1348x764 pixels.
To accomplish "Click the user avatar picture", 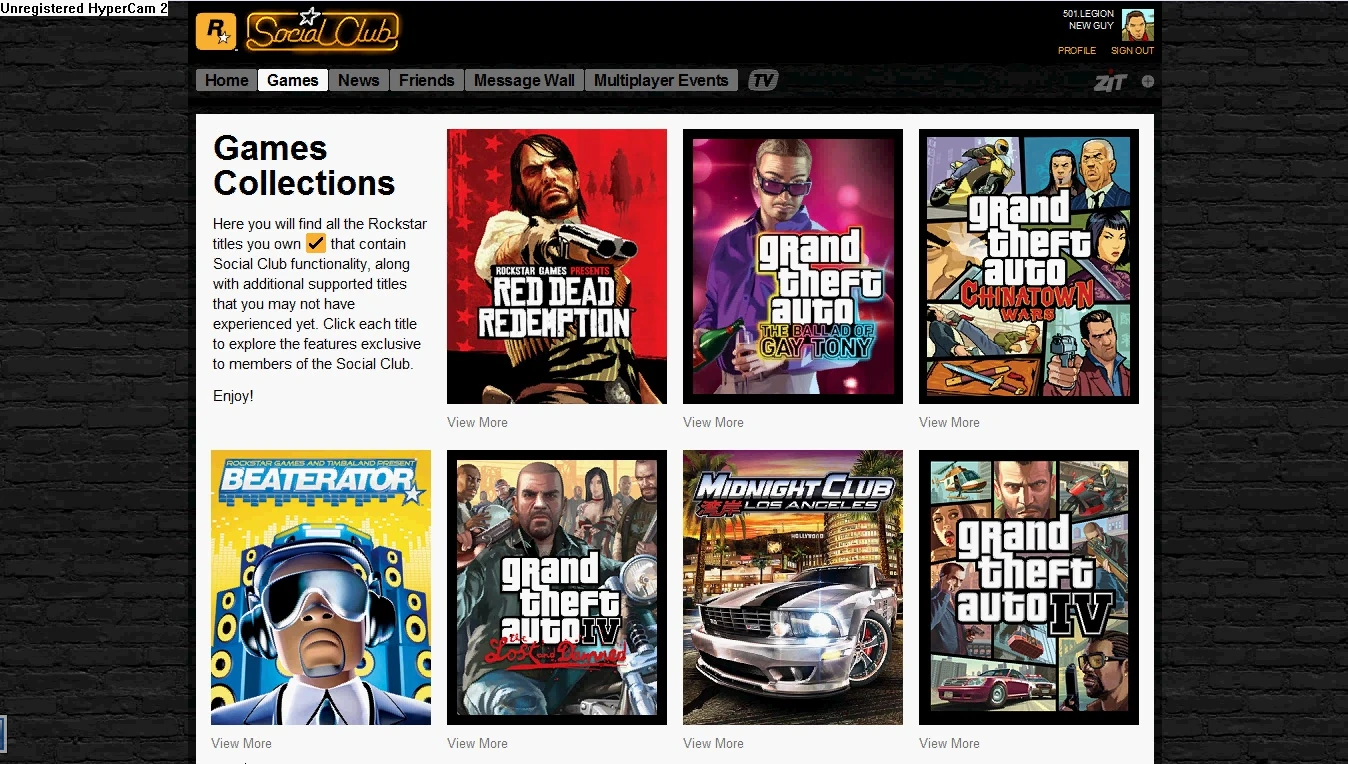I will [1137, 25].
